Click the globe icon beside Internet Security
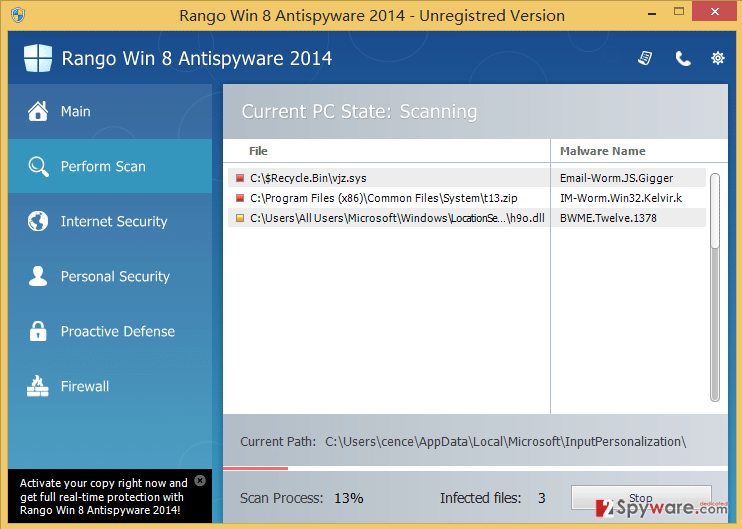742x529 pixels. coord(38,221)
